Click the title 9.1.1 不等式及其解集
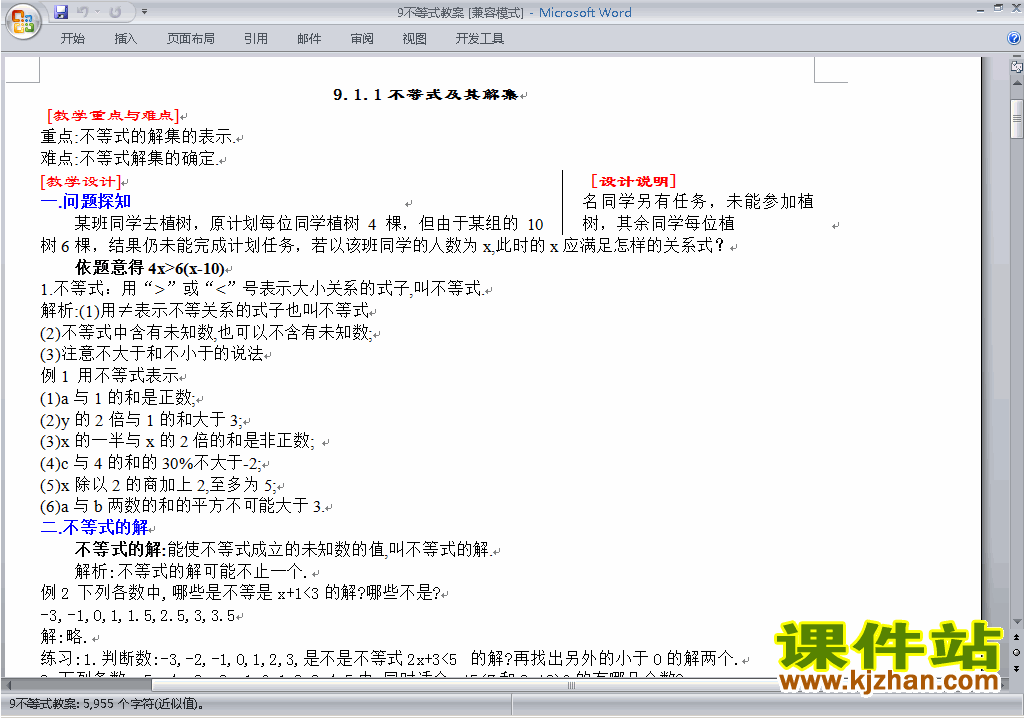The width and height of the screenshot is (1024, 718). pyautogui.click(x=425, y=95)
